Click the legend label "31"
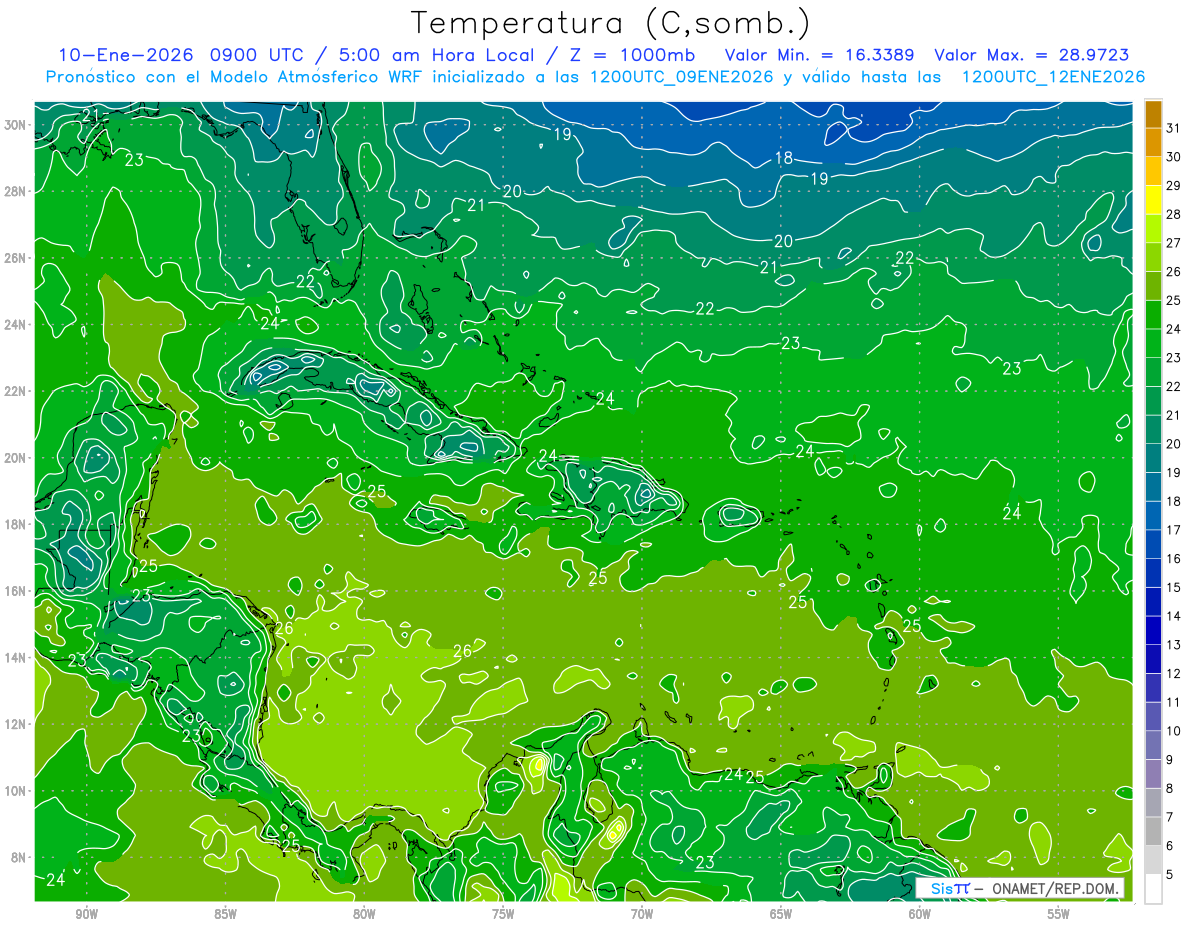The height and width of the screenshot is (927, 1200). point(1174,127)
